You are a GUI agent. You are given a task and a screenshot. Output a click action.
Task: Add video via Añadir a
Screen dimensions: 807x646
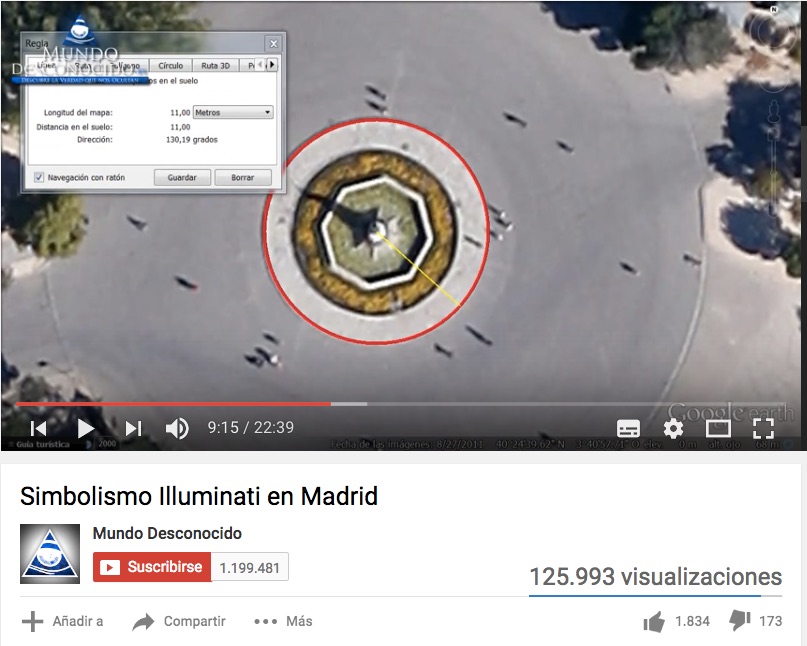pos(63,621)
